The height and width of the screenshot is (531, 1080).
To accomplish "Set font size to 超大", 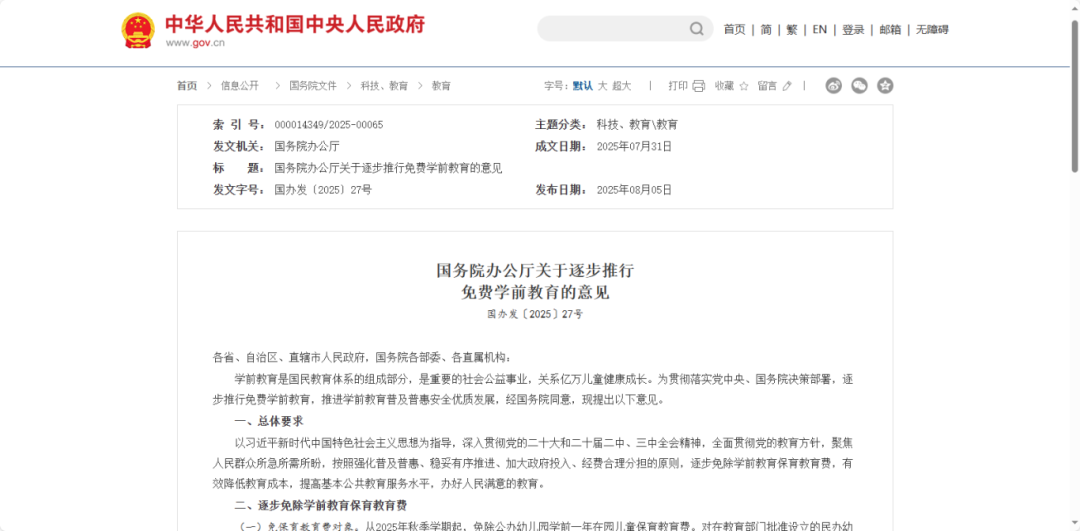I will point(621,86).
